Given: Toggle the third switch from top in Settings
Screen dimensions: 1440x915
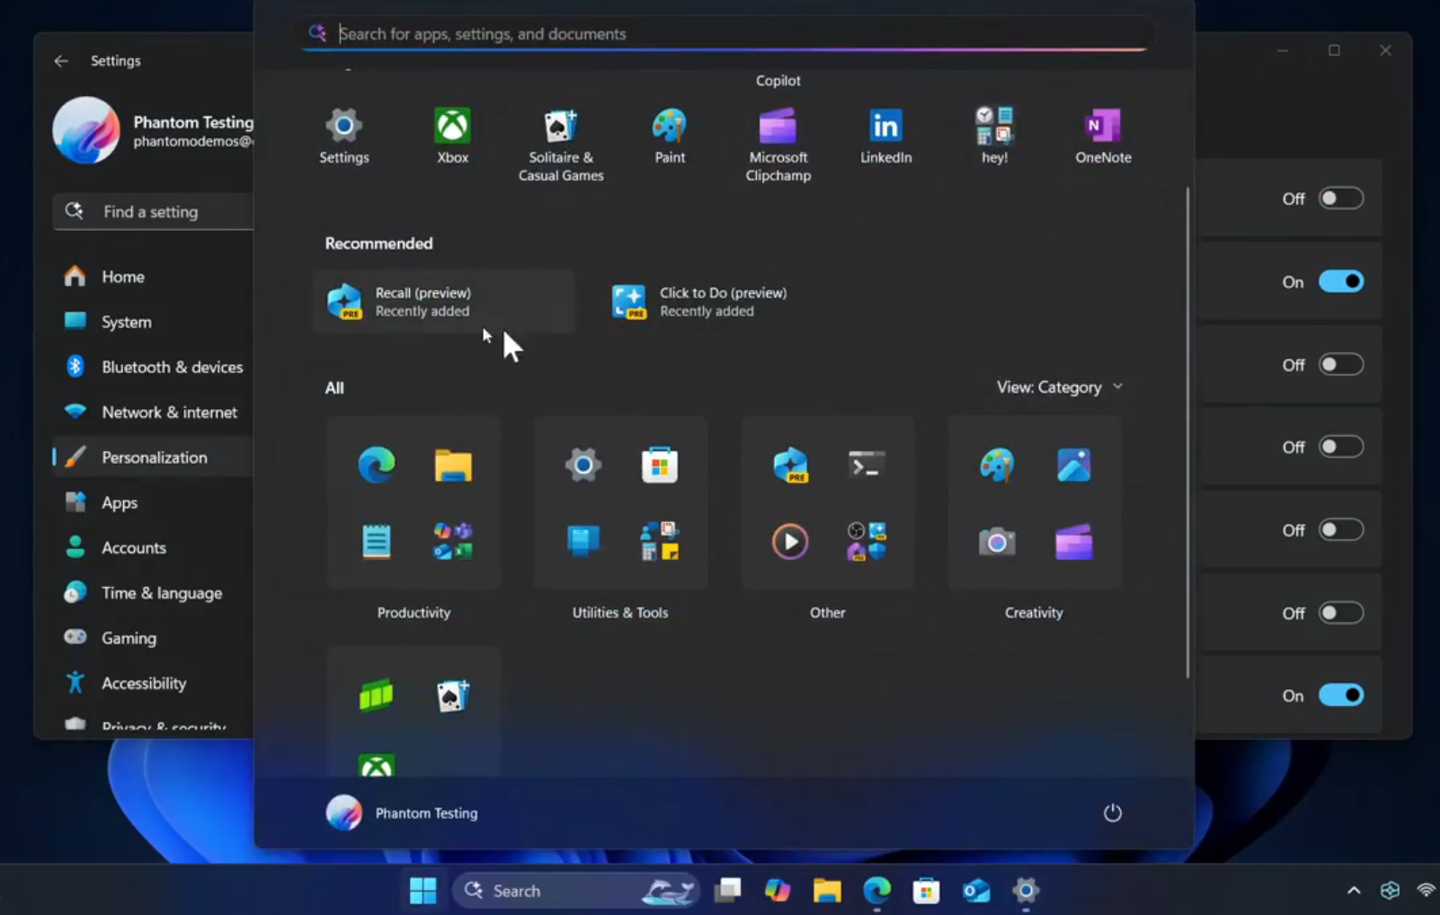Looking at the screenshot, I should 1341,364.
